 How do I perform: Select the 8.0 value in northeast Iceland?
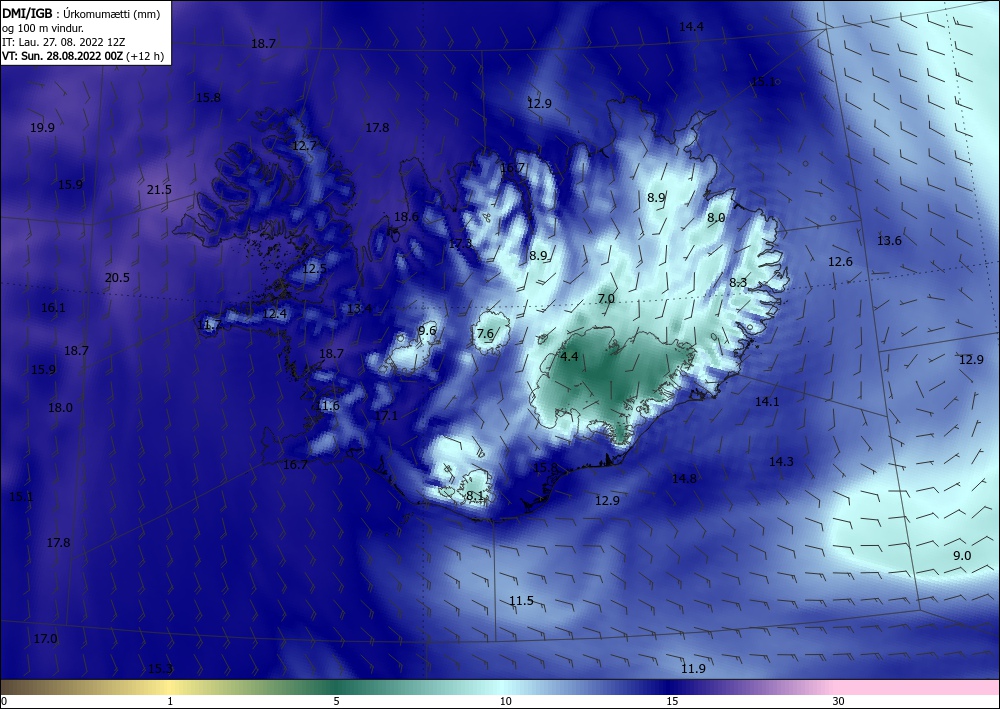click(716, 217)
